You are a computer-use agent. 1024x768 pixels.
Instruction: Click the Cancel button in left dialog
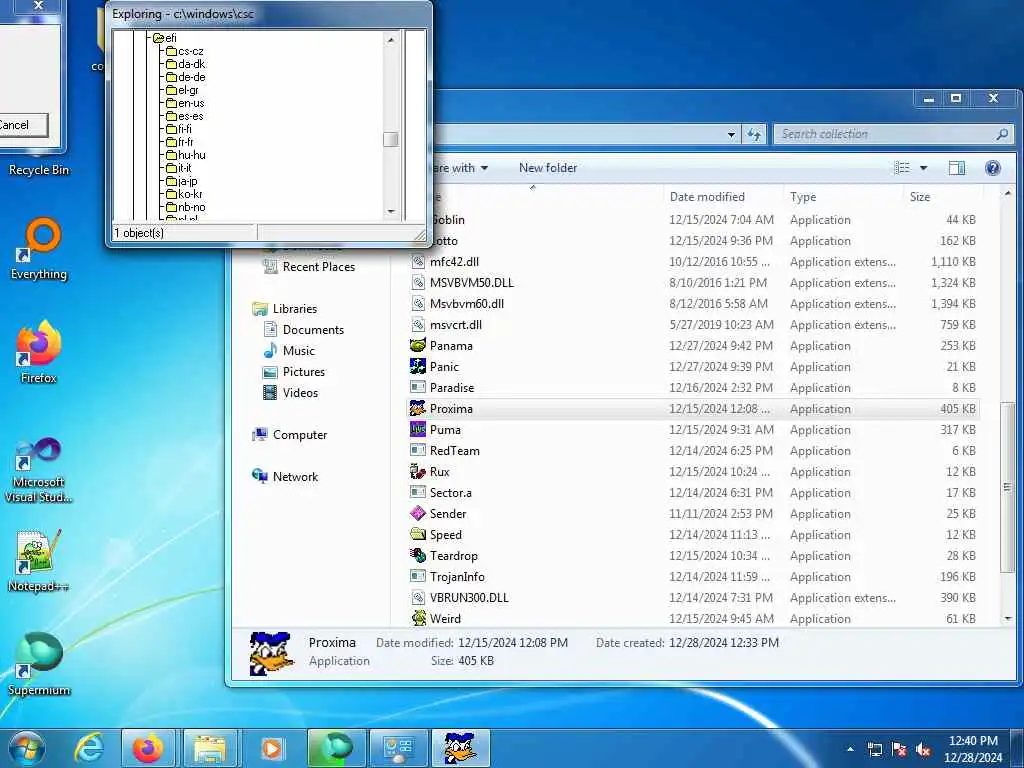[x=22, y=125]
